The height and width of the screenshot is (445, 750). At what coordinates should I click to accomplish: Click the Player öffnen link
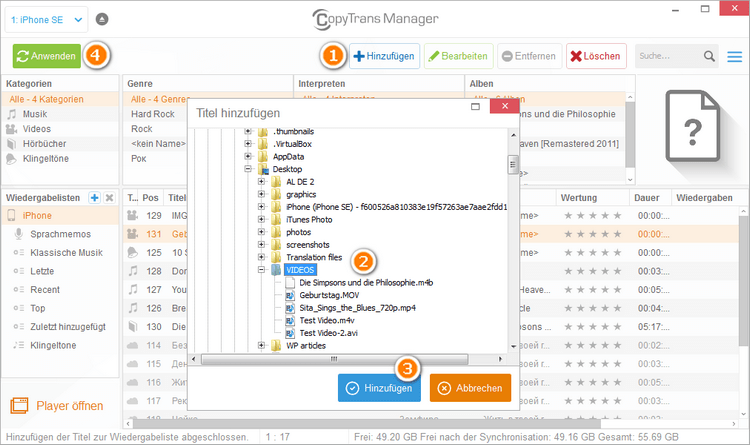tap(57, 406)
